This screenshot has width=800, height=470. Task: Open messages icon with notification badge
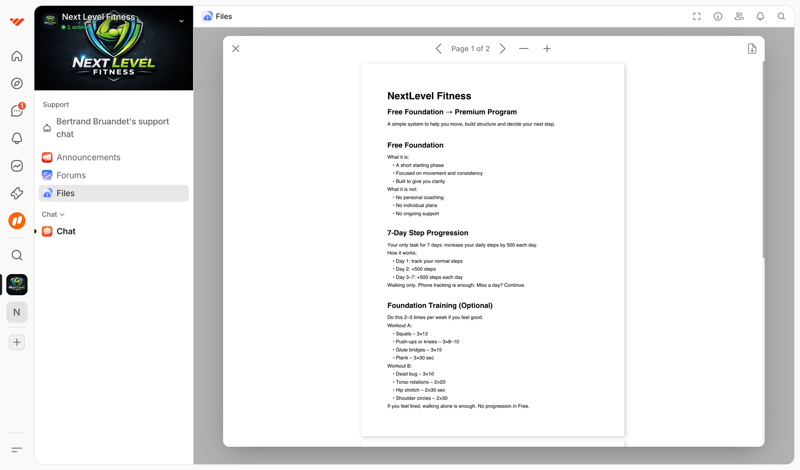pyautogui.click(x=17, y=110)
